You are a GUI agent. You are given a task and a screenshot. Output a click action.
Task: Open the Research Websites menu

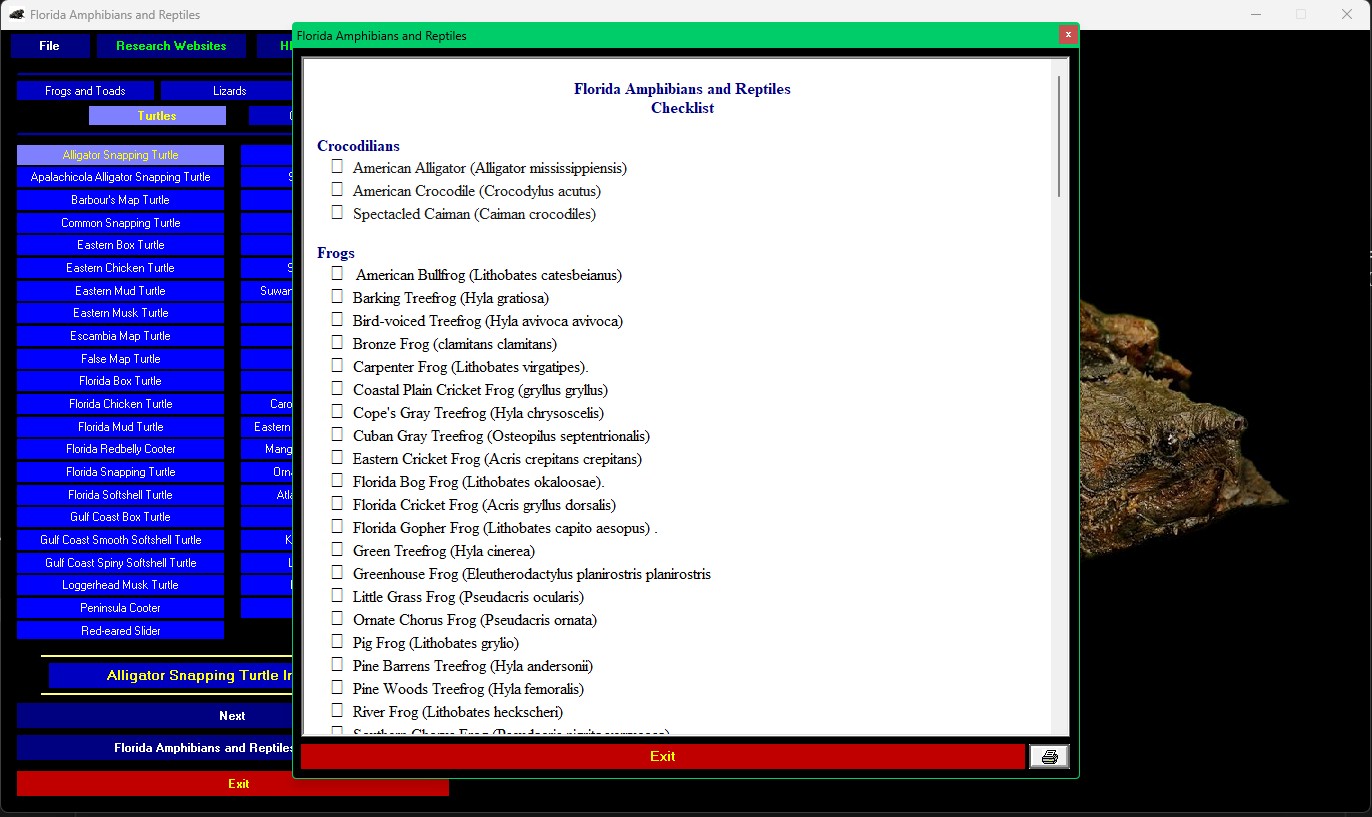point(171,46)
